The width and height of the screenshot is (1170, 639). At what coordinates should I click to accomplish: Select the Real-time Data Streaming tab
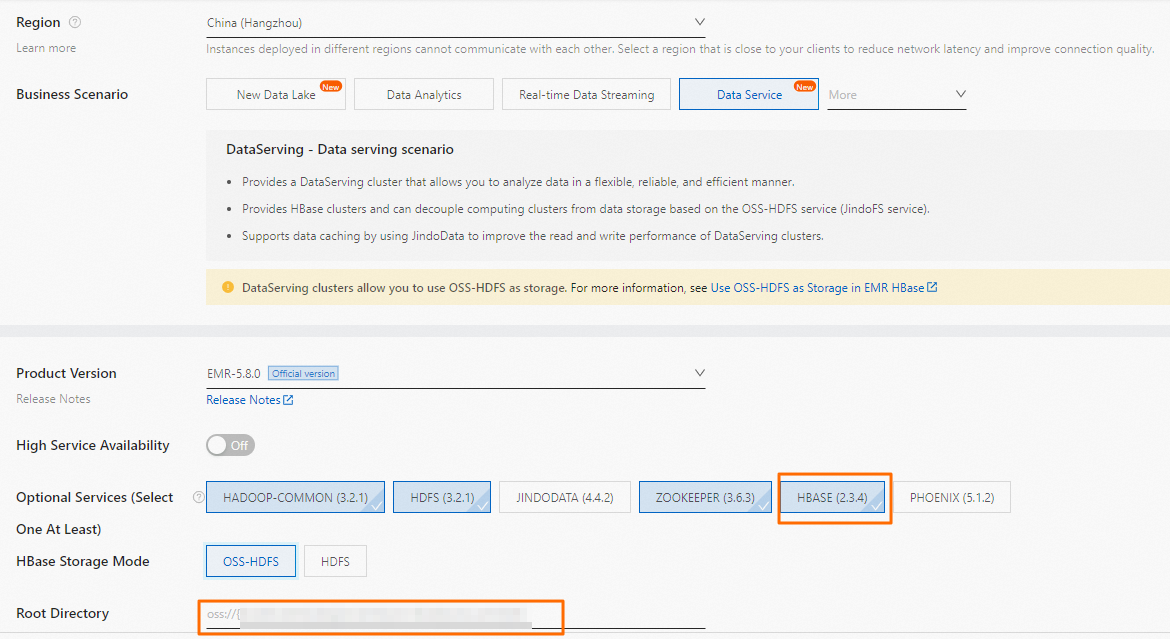click(x=586, y=93)
